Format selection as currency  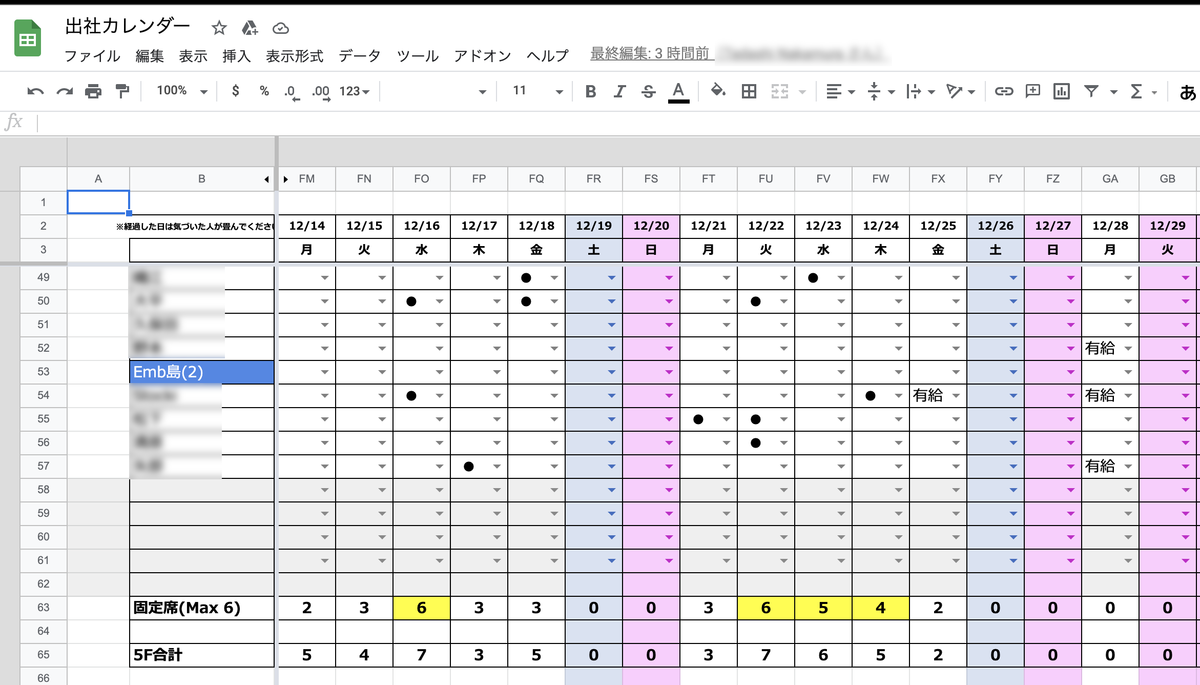pos(234,91)
